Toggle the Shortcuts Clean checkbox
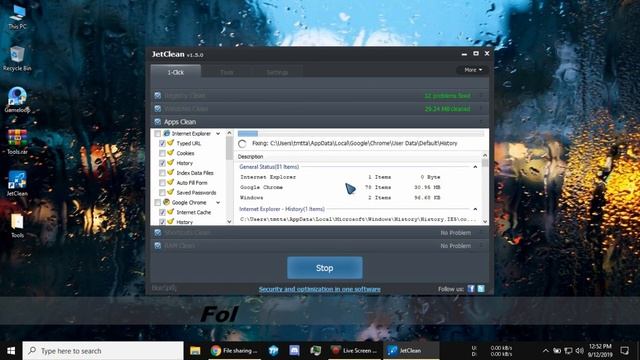Viewport: 640px width, 360px height. pos(158,233)
